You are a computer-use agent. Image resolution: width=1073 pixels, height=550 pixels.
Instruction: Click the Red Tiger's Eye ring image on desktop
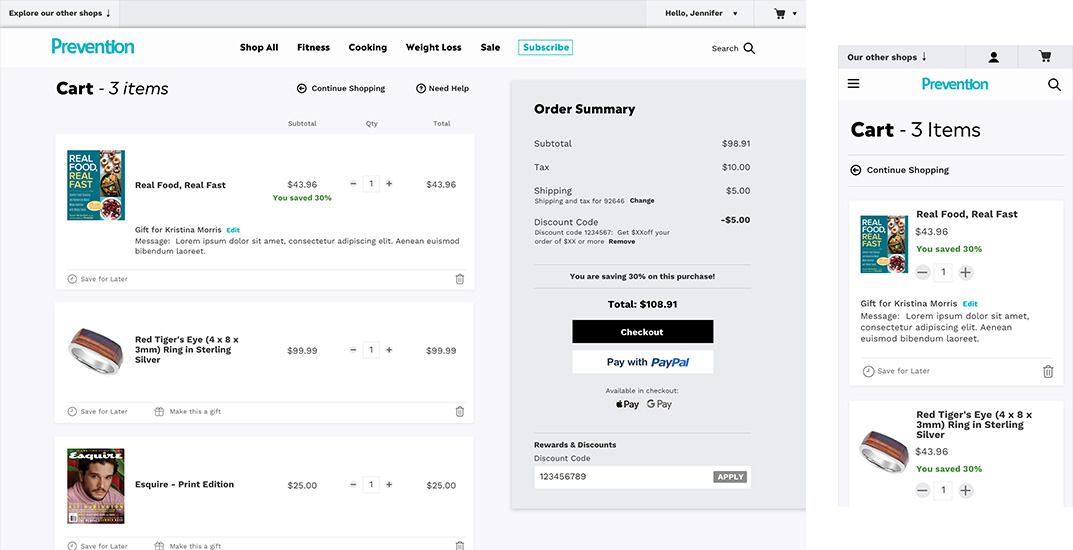[x=96, y=351]
